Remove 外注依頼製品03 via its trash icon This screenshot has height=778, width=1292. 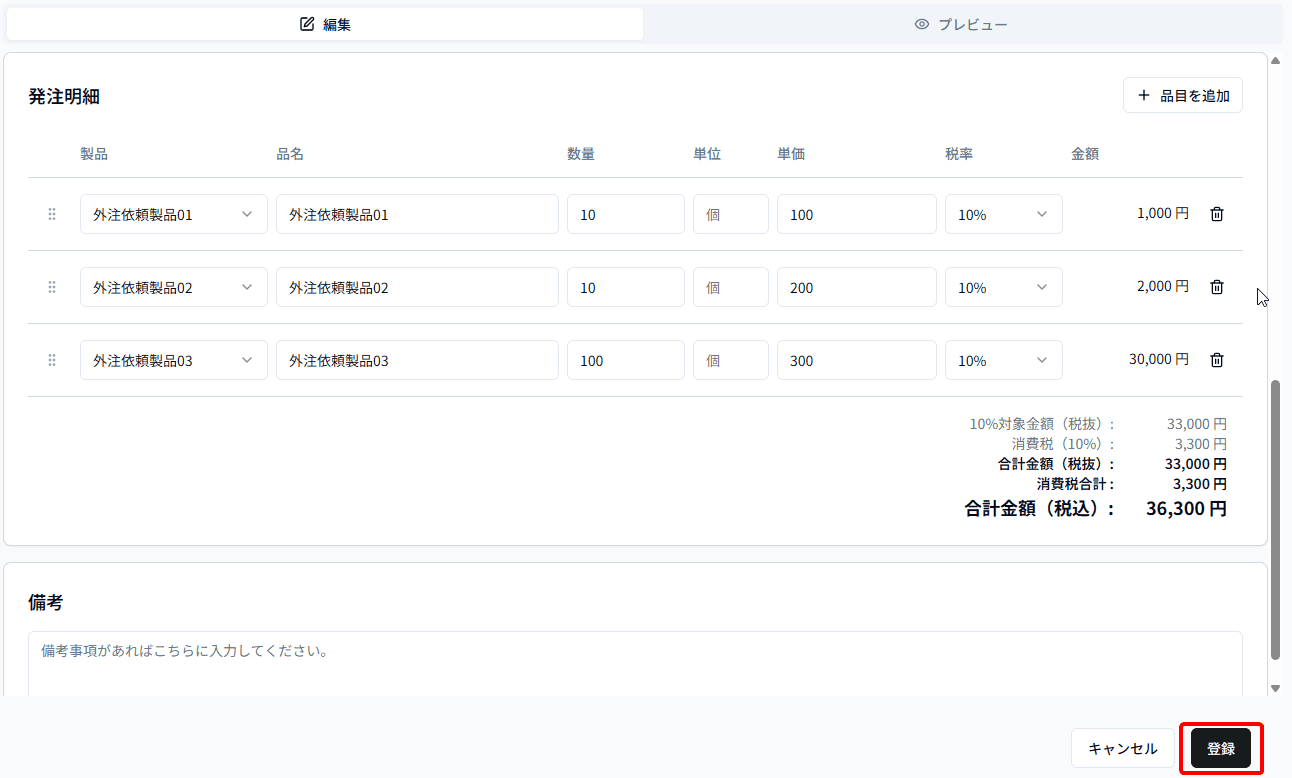tap(1216, 359)
